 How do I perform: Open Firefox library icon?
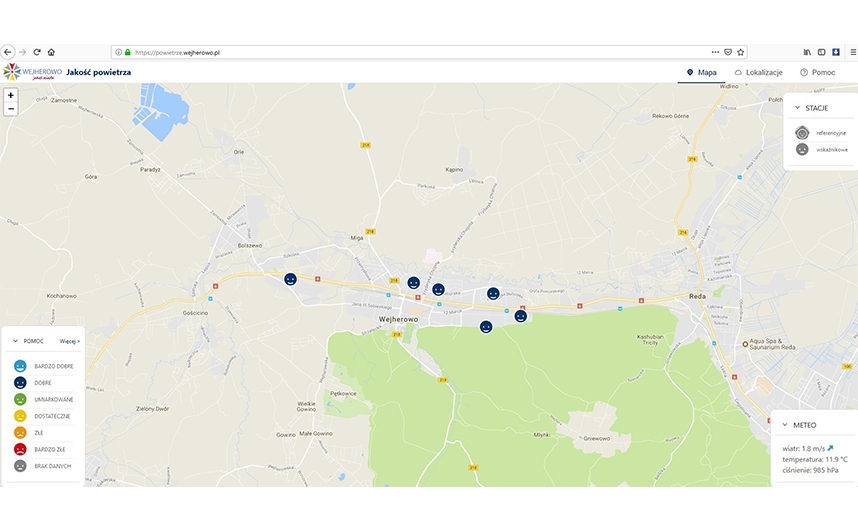pos(807,52)
